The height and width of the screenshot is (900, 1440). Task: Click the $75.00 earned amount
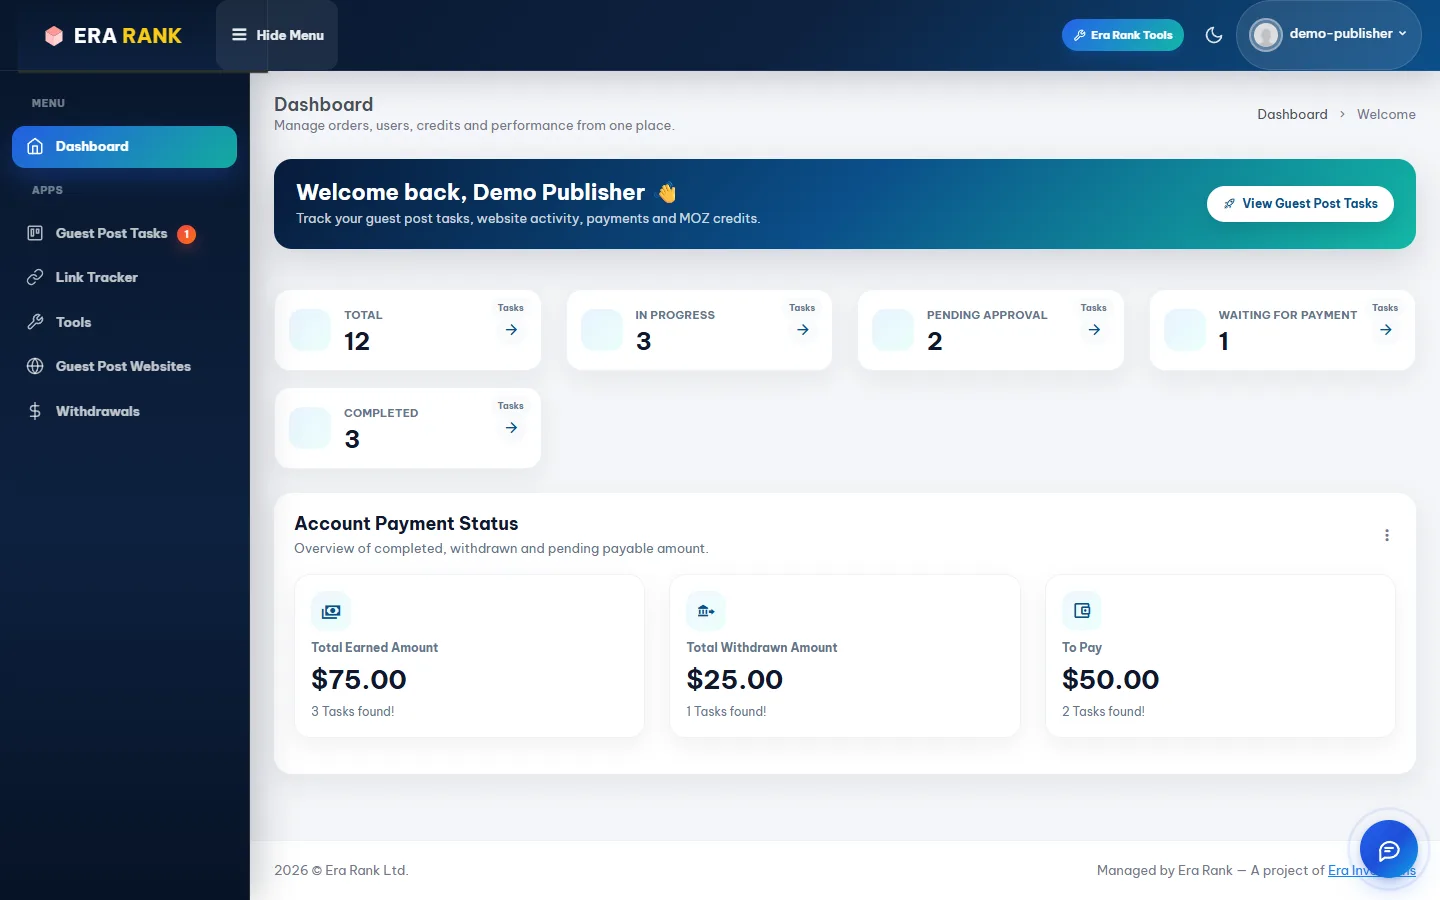point(359,680)
